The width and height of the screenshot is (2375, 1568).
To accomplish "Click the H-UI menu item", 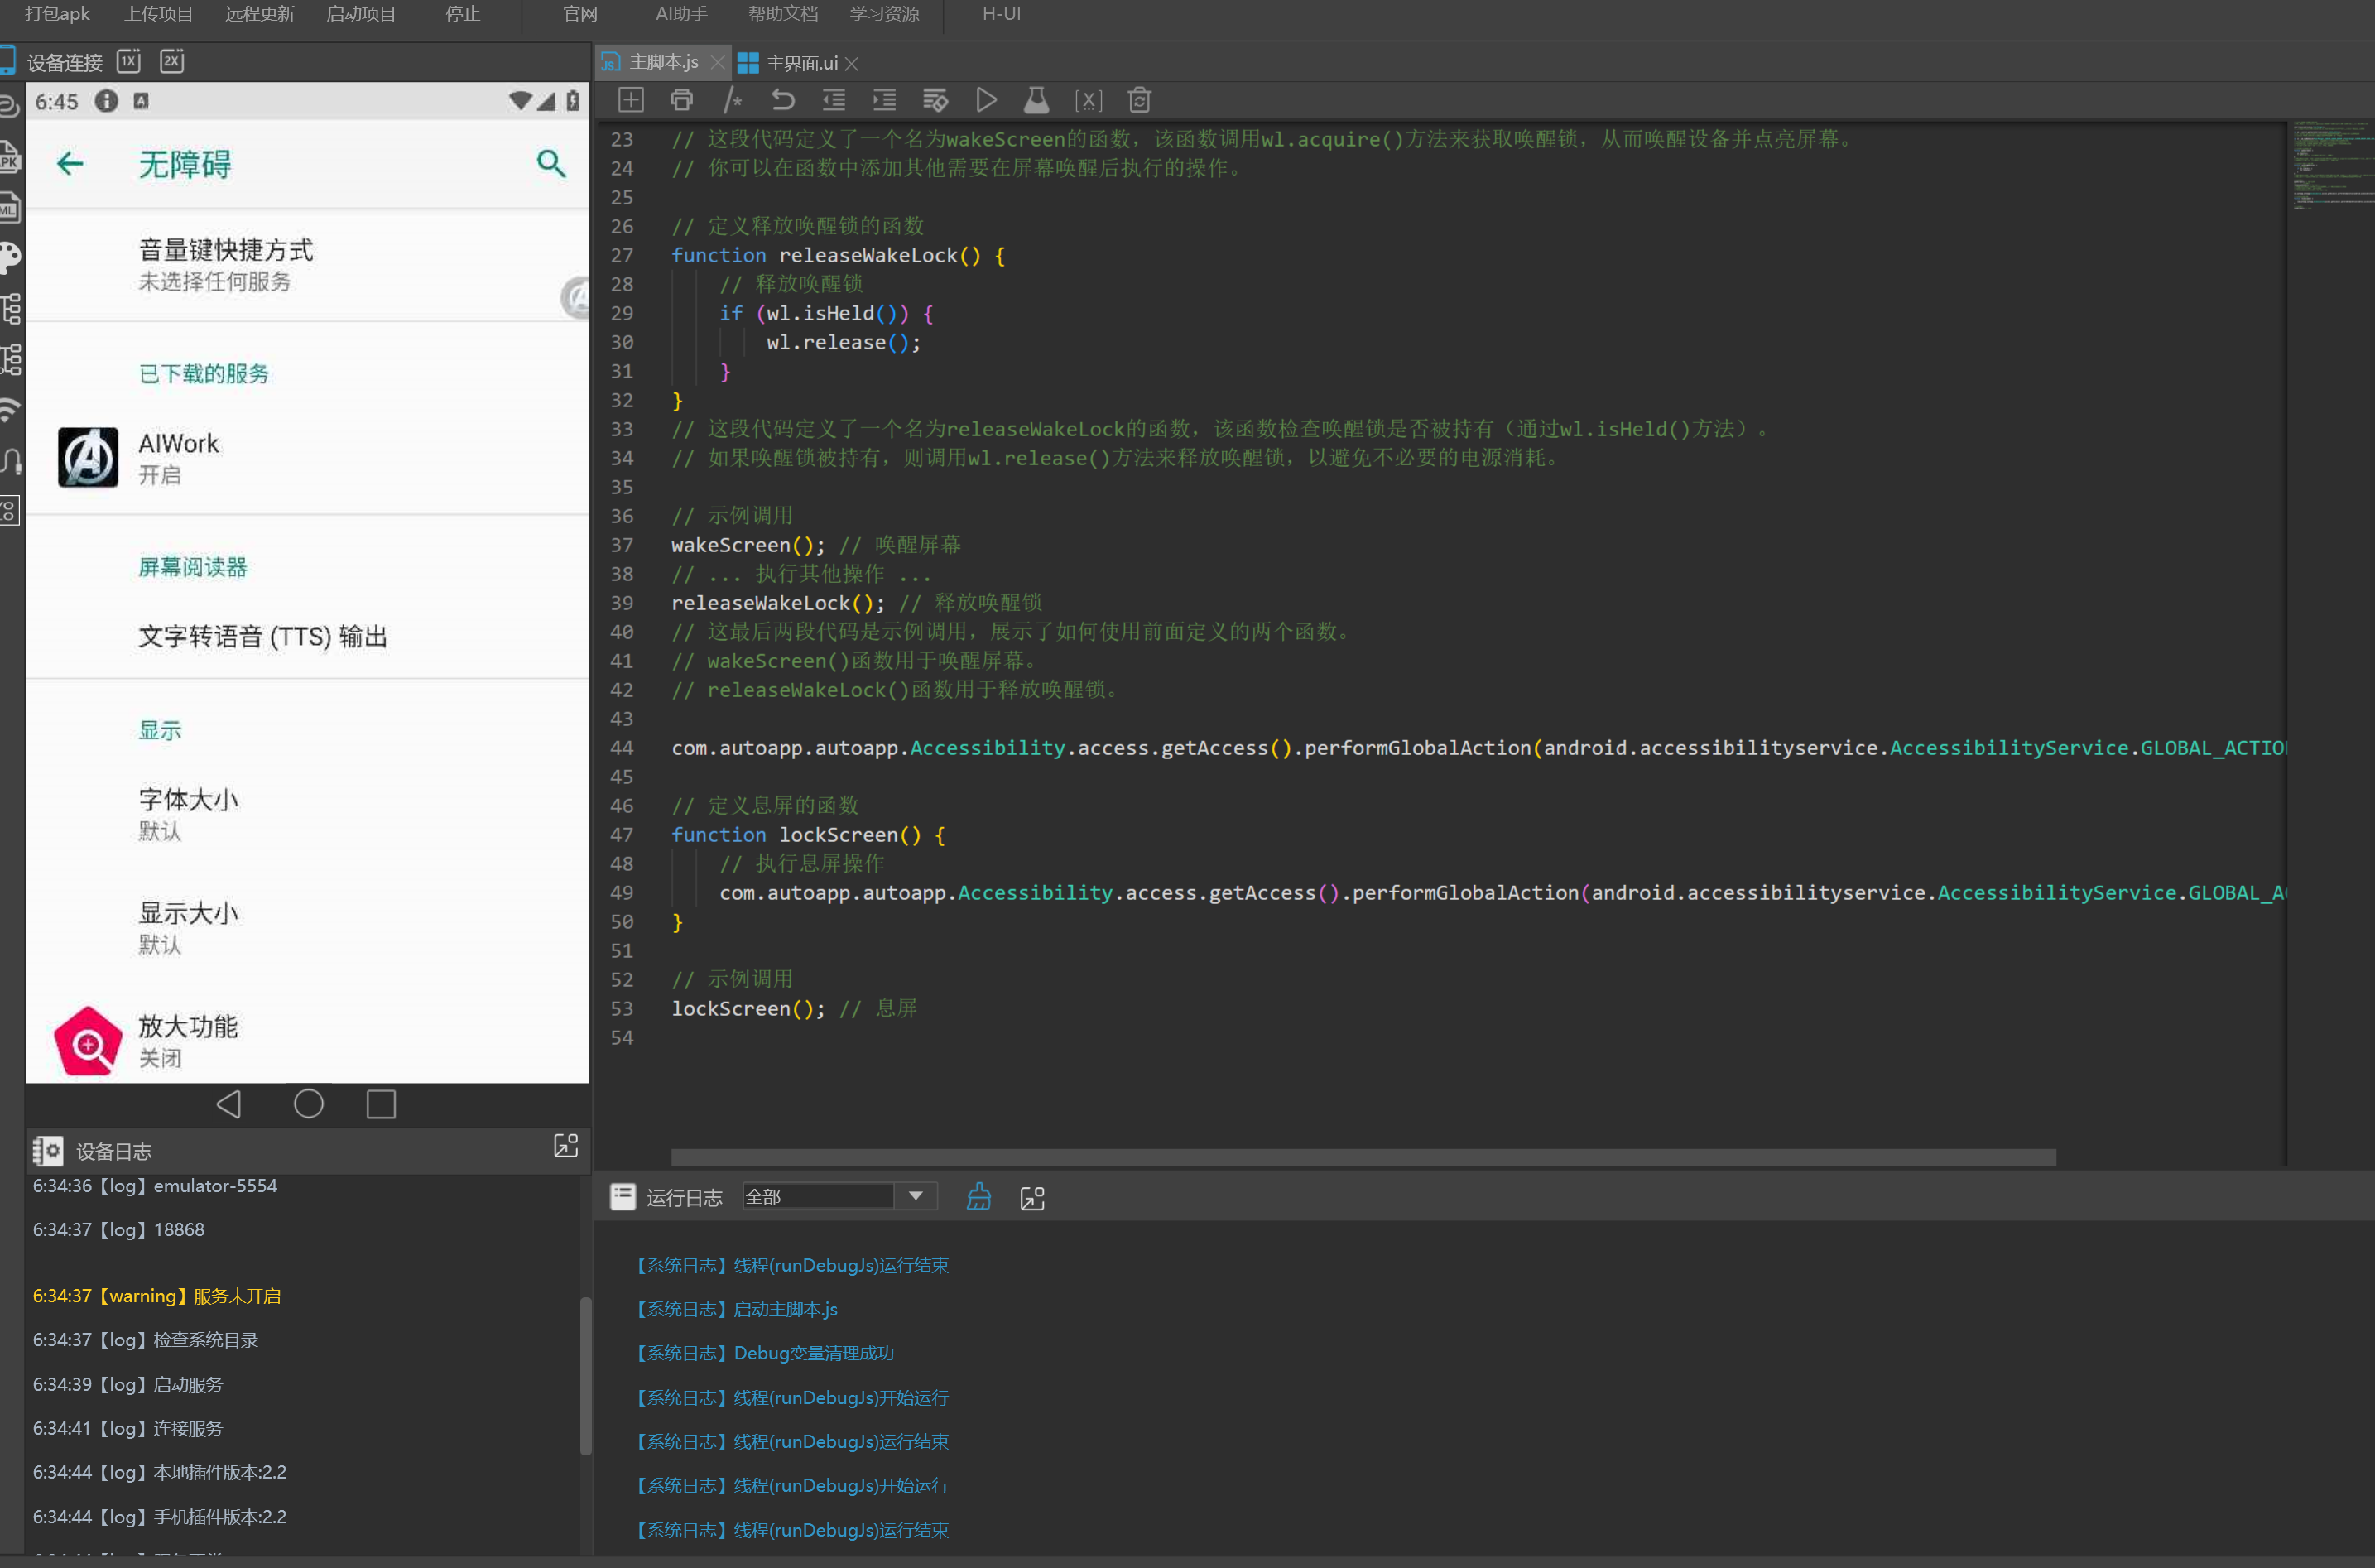I will [1001, 14].
